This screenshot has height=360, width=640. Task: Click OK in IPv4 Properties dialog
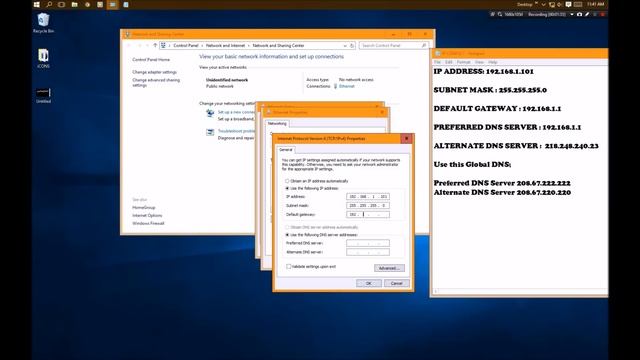pyautogui.click(x=369, y=283)
